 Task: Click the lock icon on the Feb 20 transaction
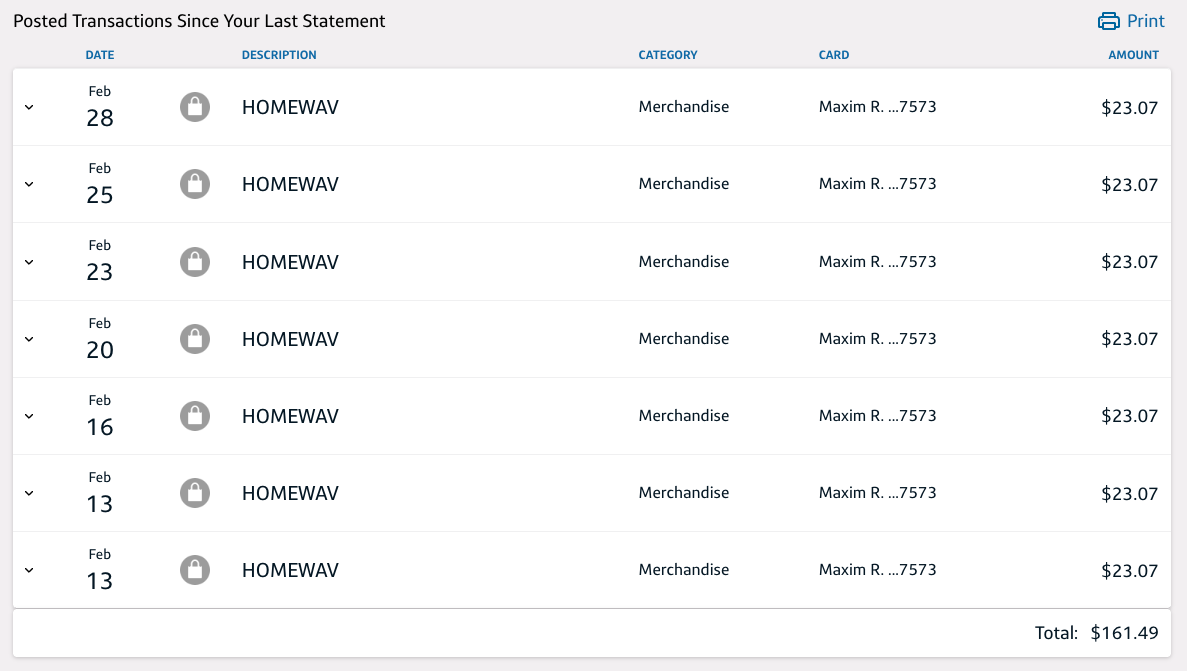pyautogui.click(x=195, y=338)
